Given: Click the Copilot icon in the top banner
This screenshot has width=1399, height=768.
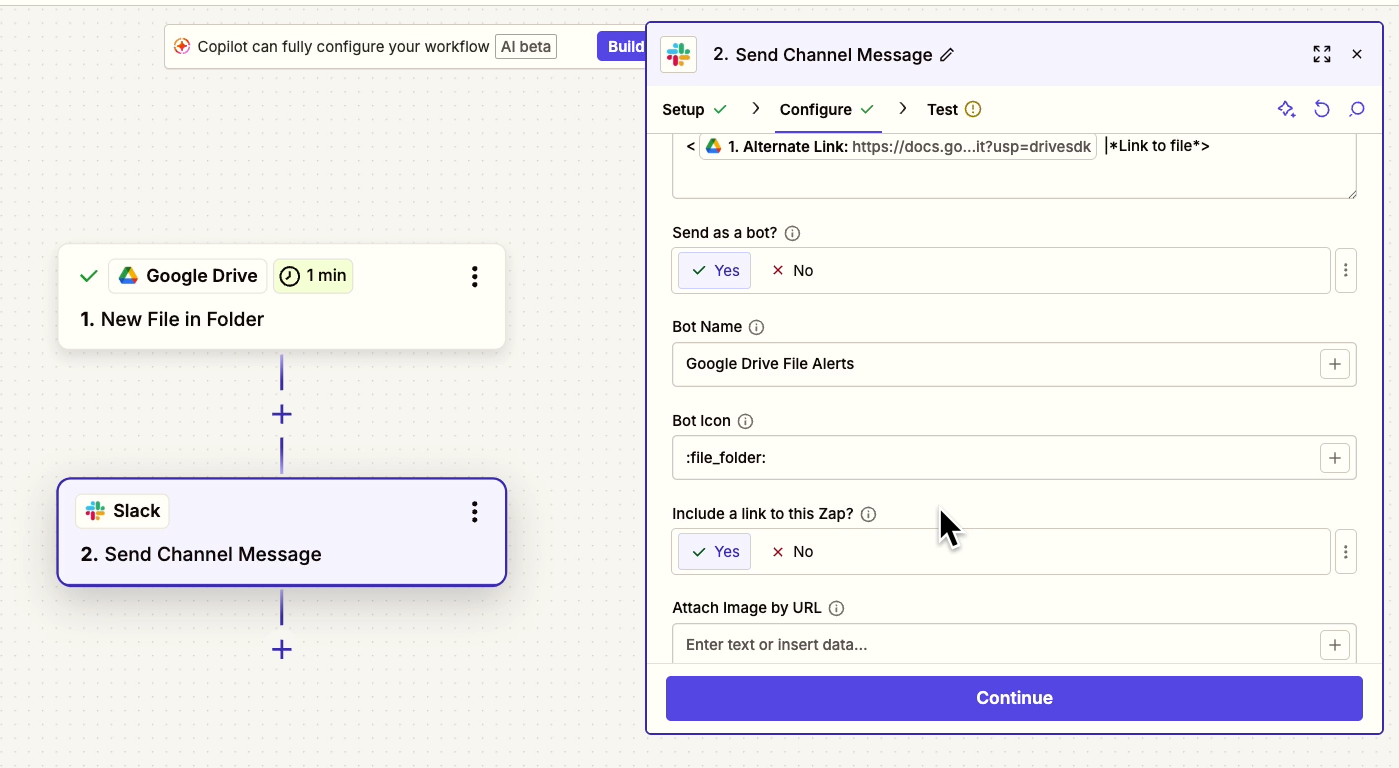Looking at the screenshot, I should (182, 46).
